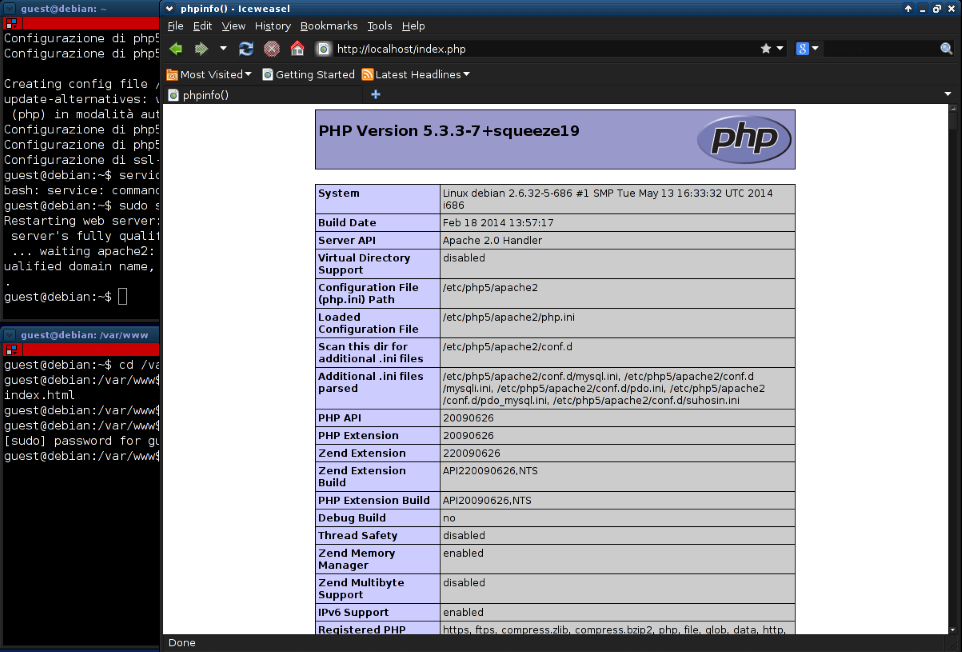
Task: Open the list all tabs dropdown
Action: click(x=947, y=94)
